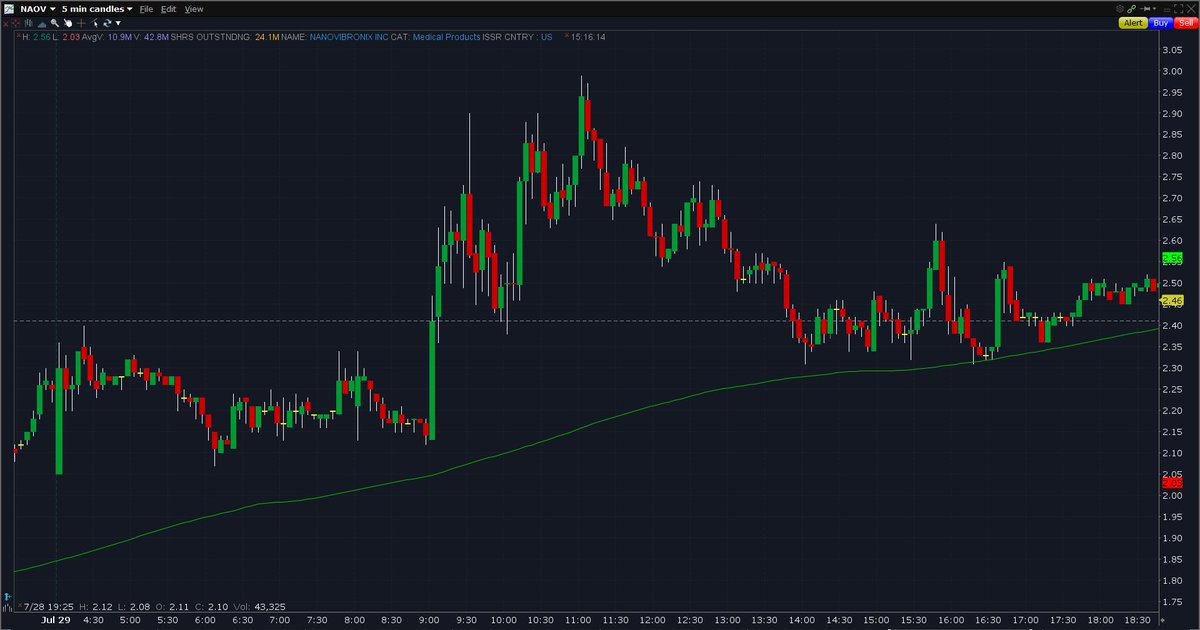Open the Edit menu
1200x630 pixels.
pos(168,9)
